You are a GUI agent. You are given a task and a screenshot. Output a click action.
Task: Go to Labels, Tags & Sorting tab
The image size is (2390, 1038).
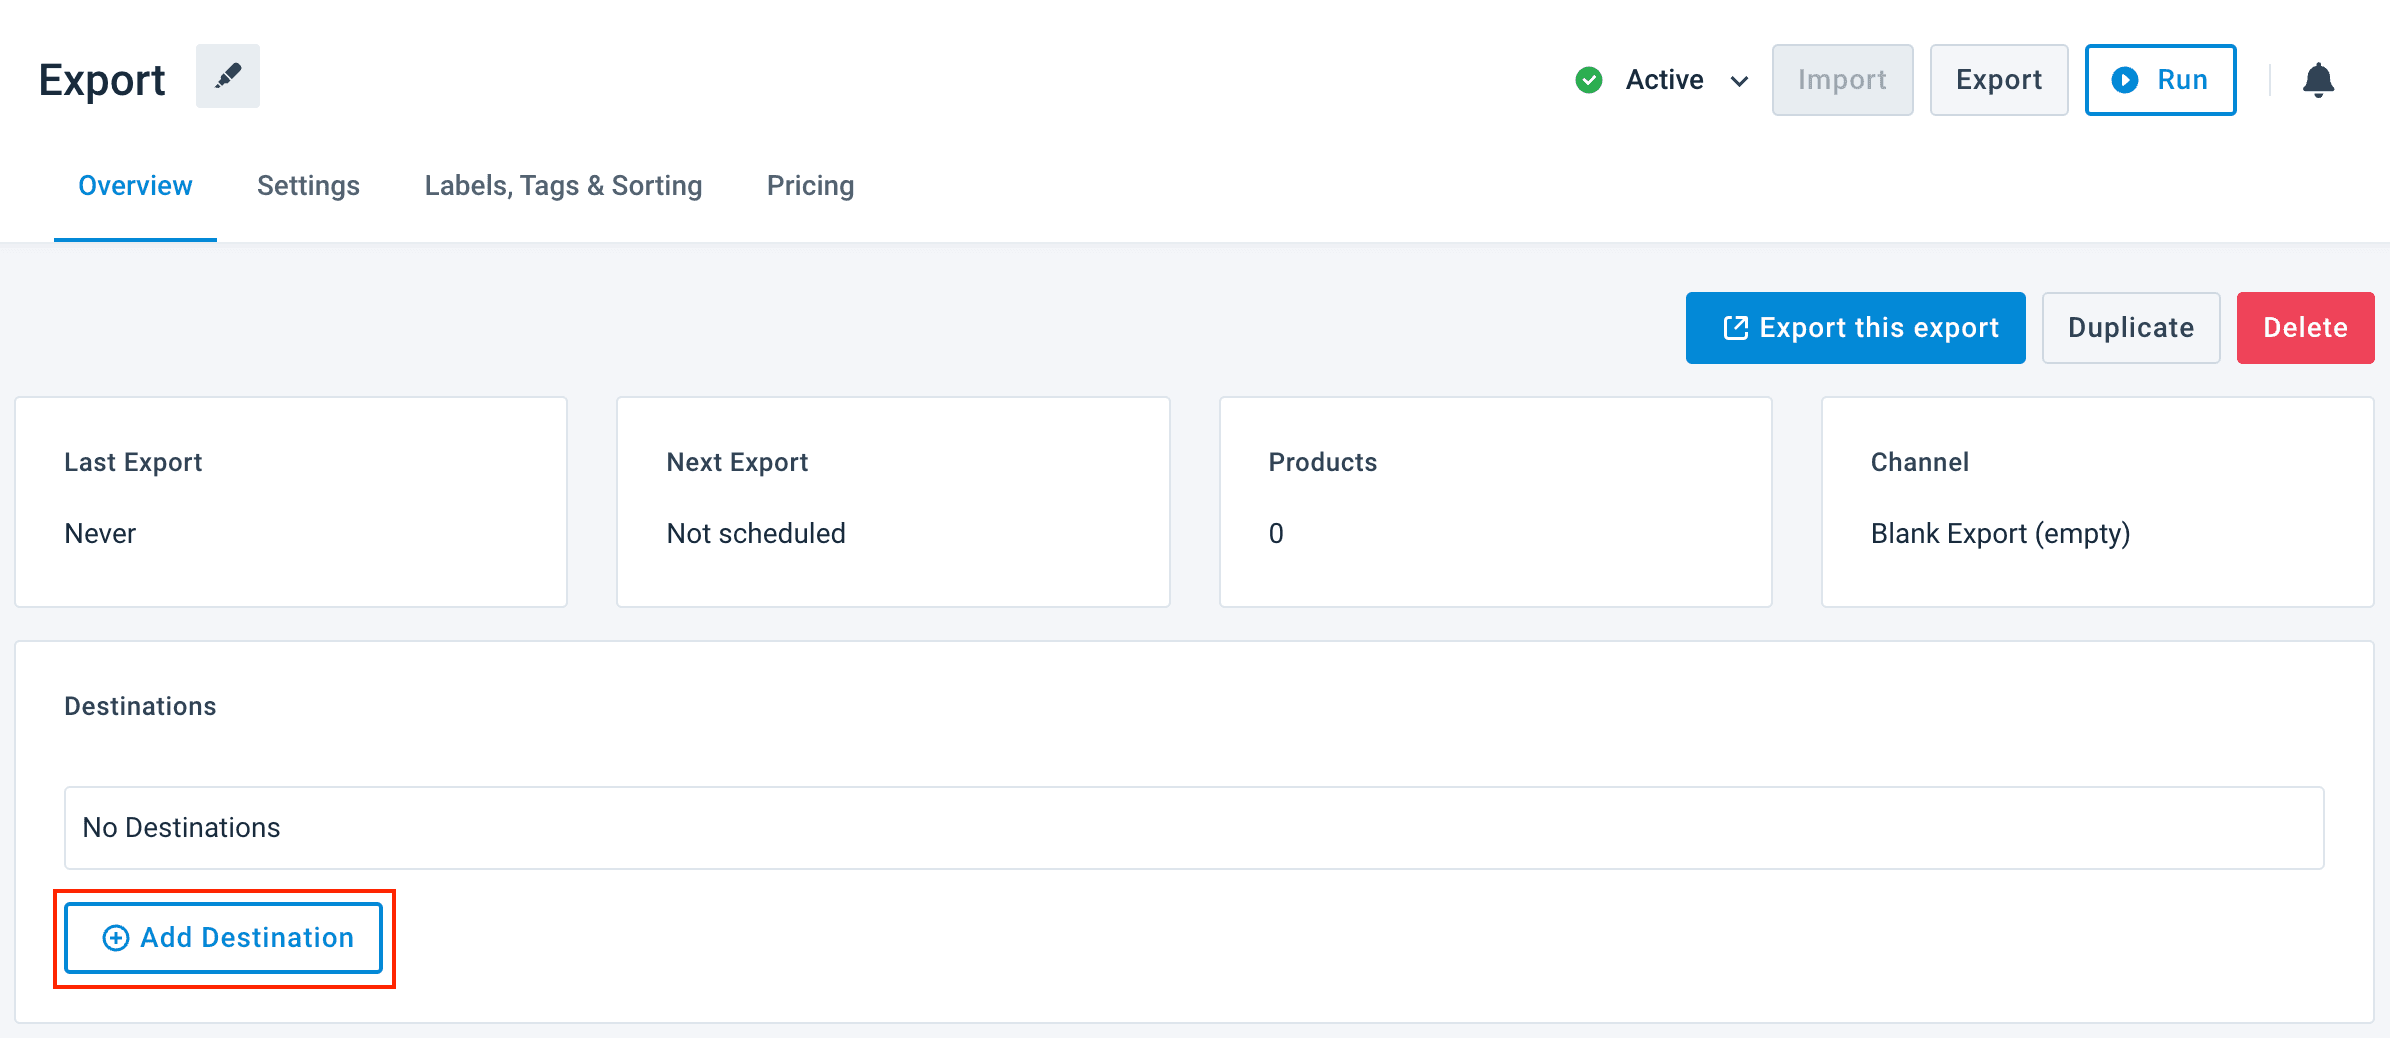[563, 186]
